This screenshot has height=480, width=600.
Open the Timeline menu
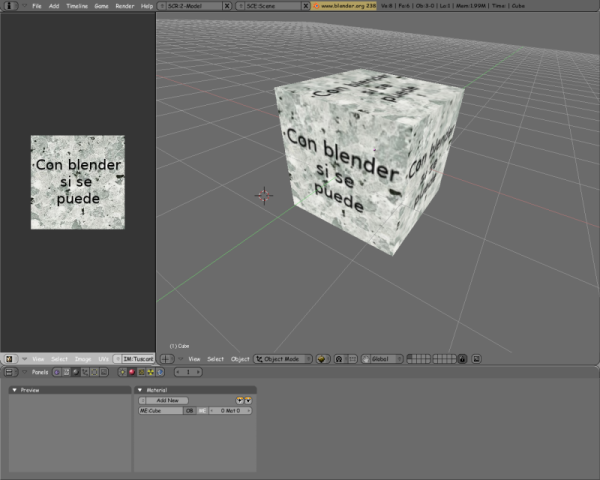coord(77,6)
